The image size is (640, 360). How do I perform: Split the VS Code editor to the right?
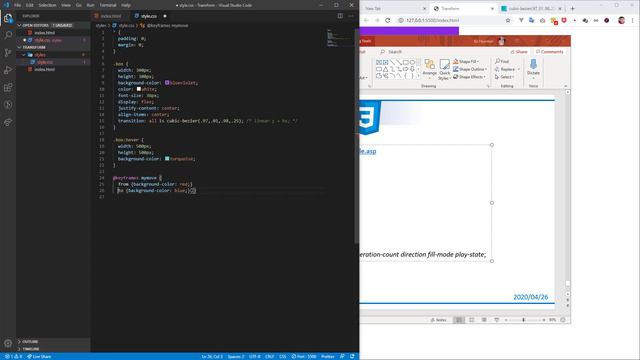point(340,16)
